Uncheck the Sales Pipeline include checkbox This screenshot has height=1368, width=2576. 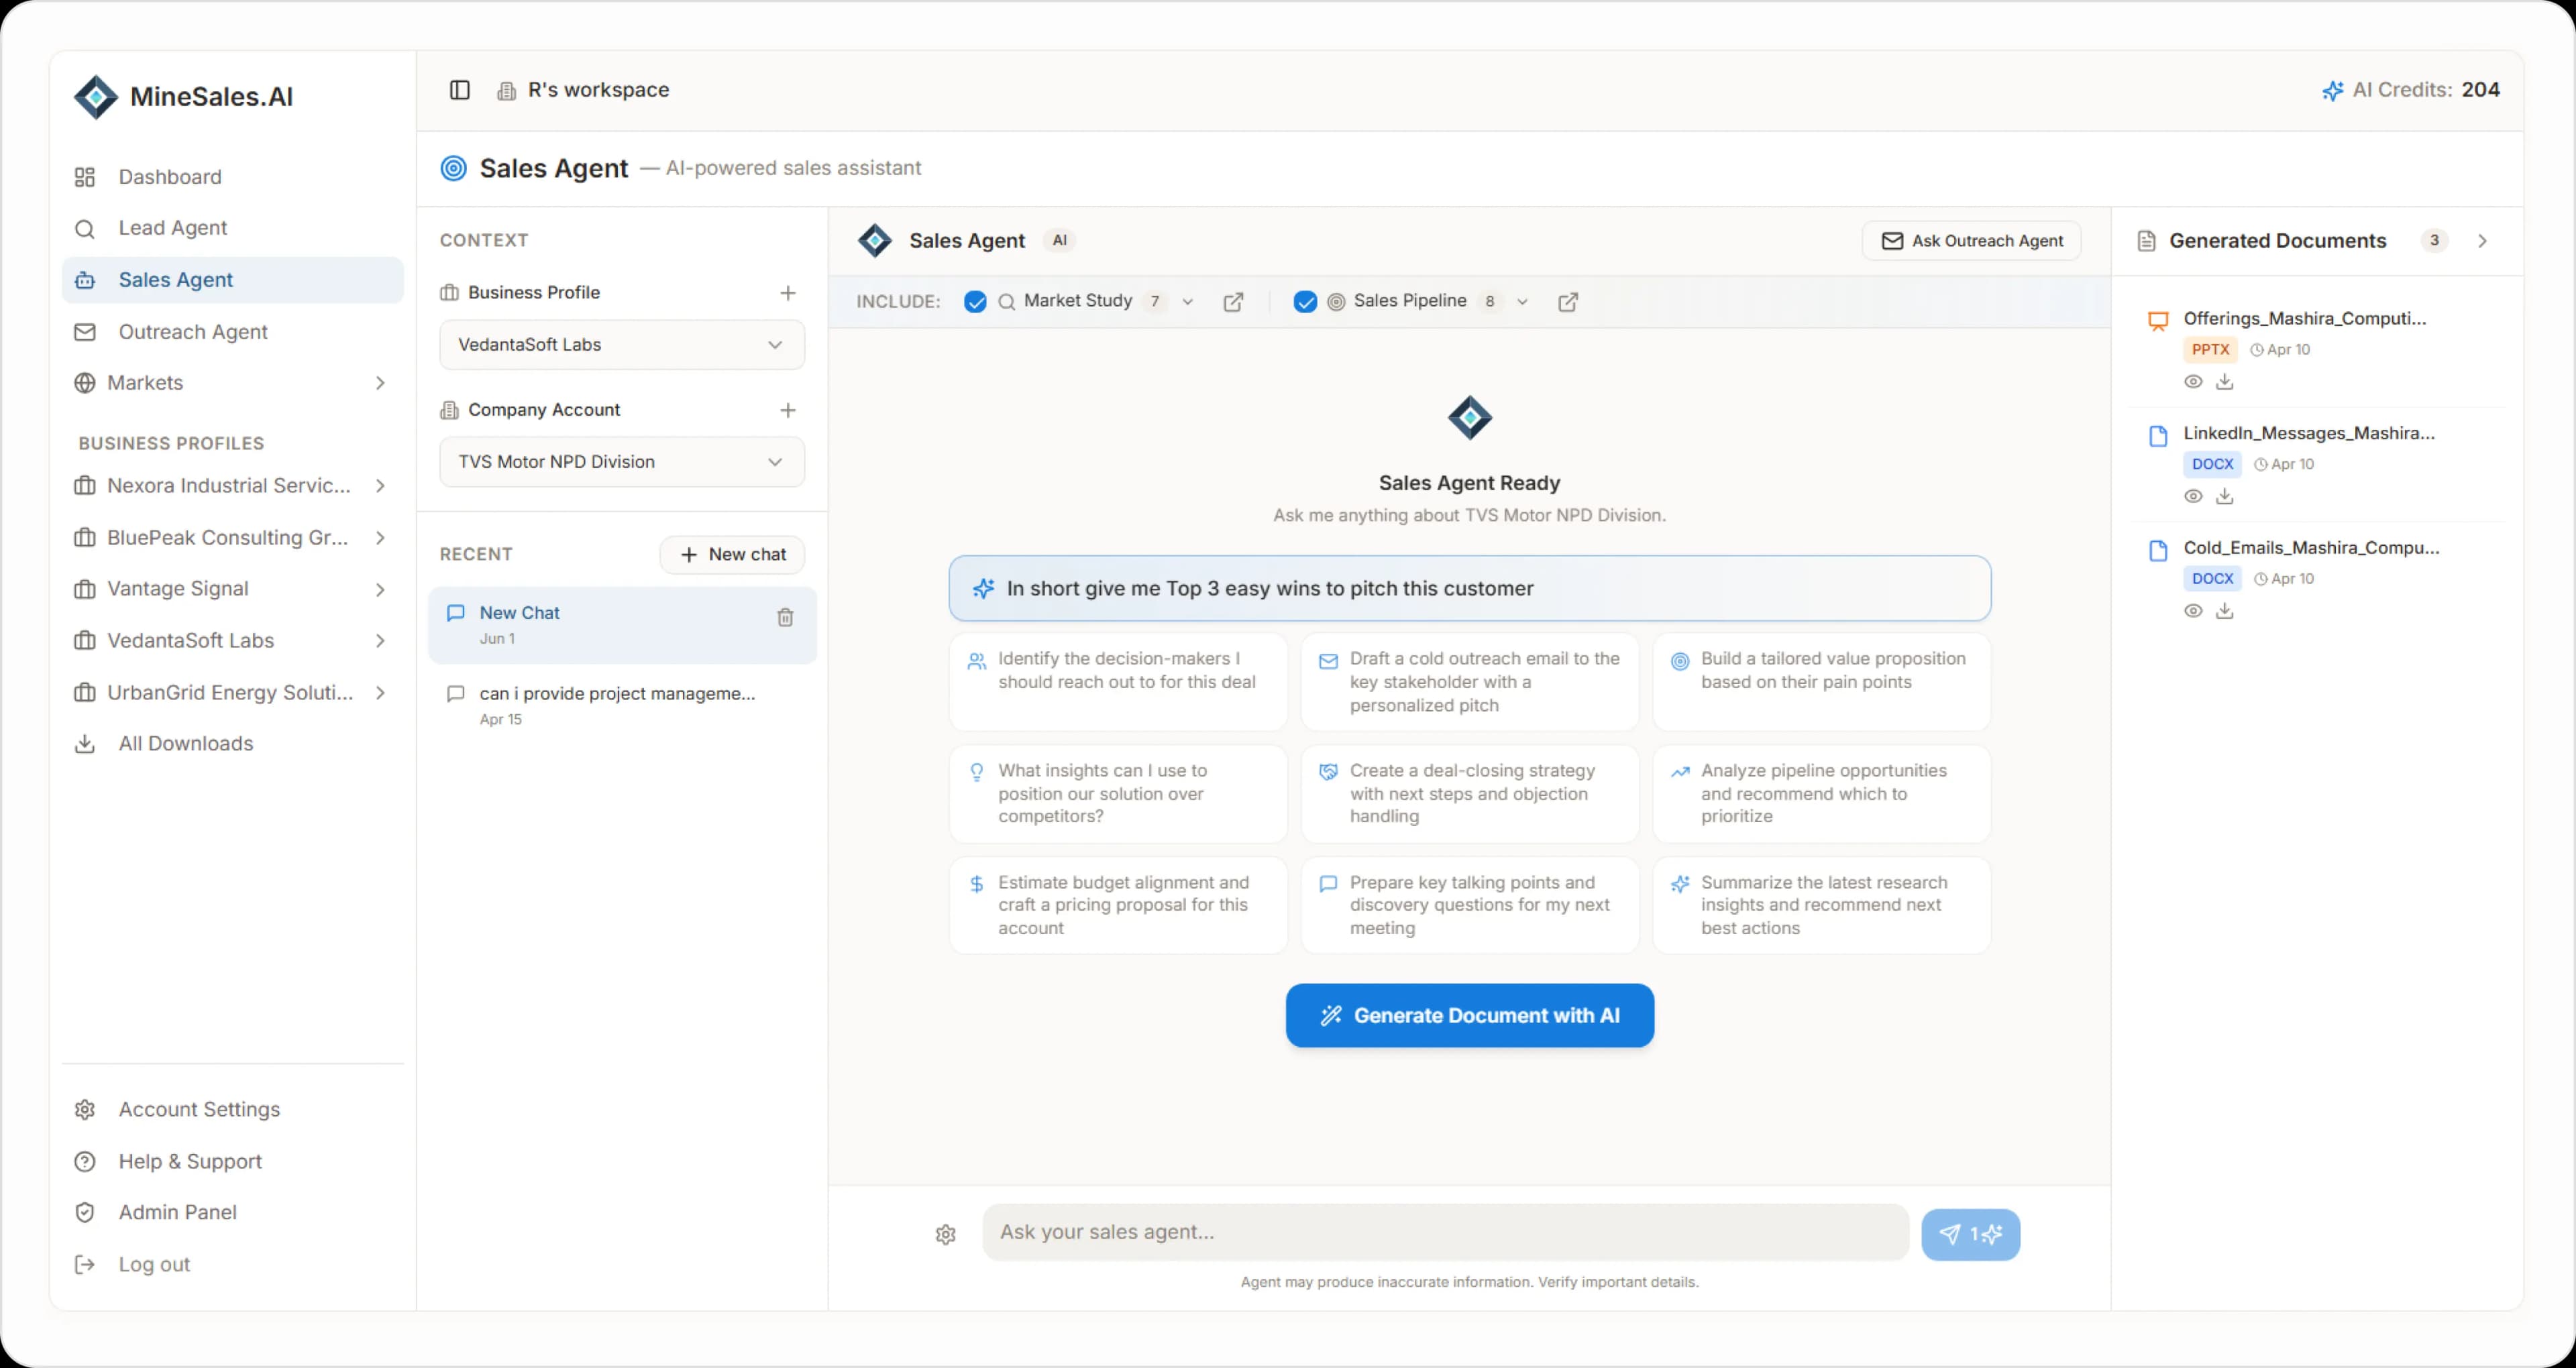[x=1305, y=302]
